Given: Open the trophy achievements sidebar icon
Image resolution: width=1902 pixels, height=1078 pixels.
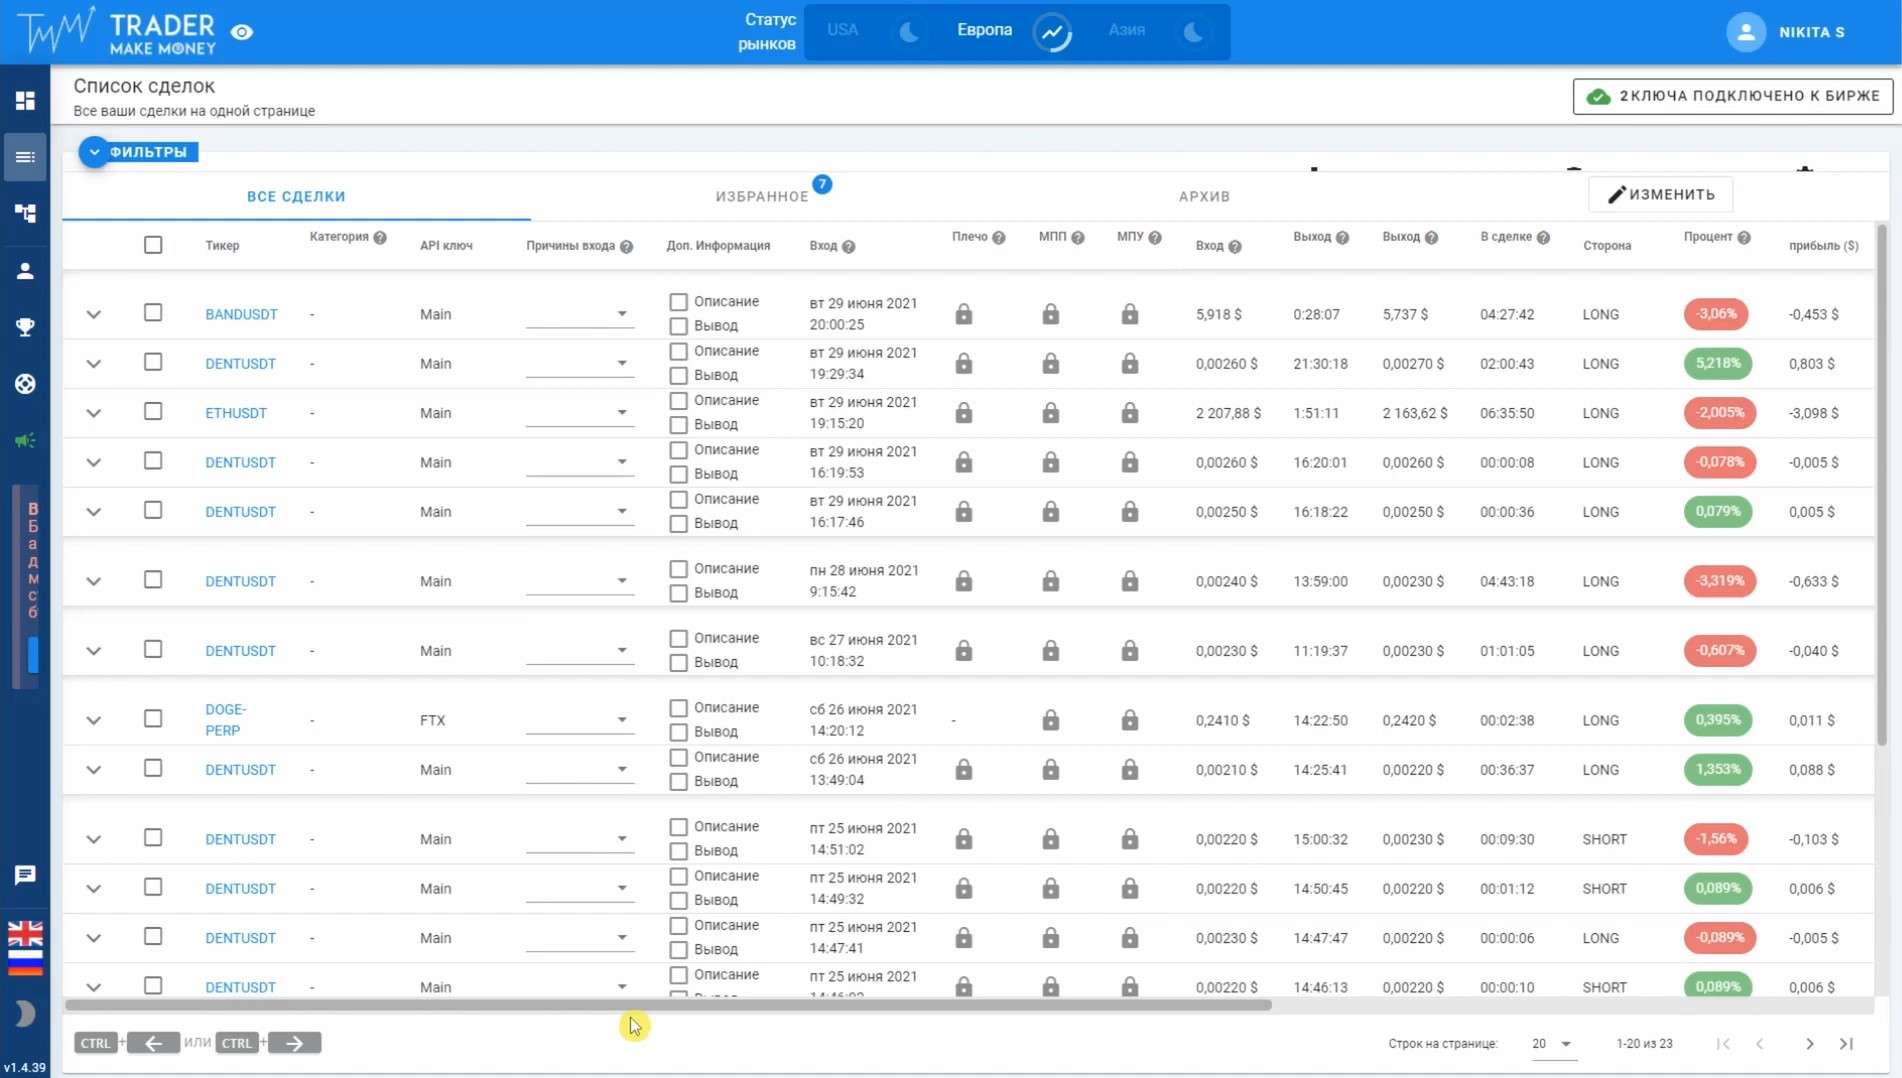Looking at the screenshot, I should (25, 327).
